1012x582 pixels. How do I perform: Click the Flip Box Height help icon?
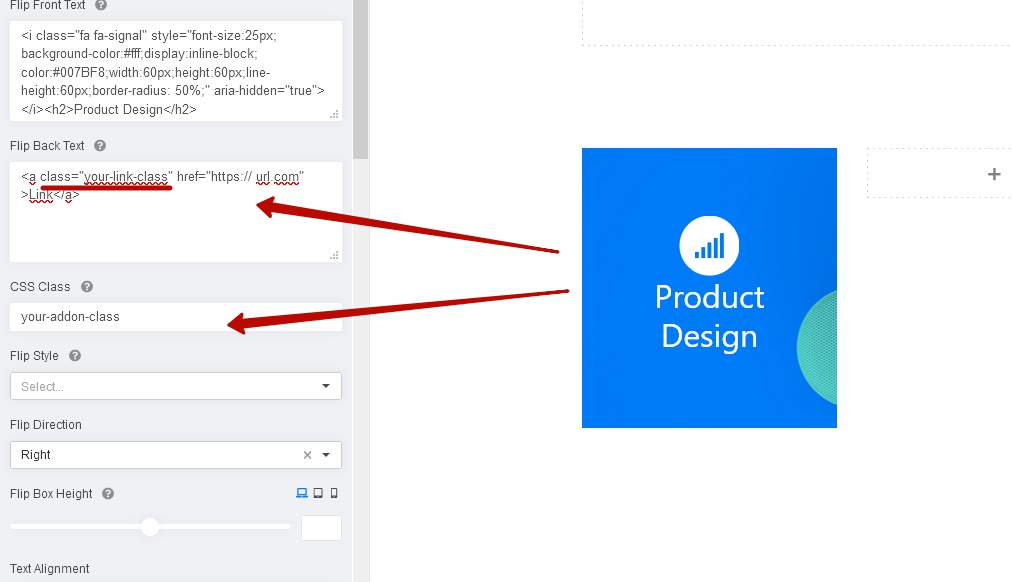(108, 494)
